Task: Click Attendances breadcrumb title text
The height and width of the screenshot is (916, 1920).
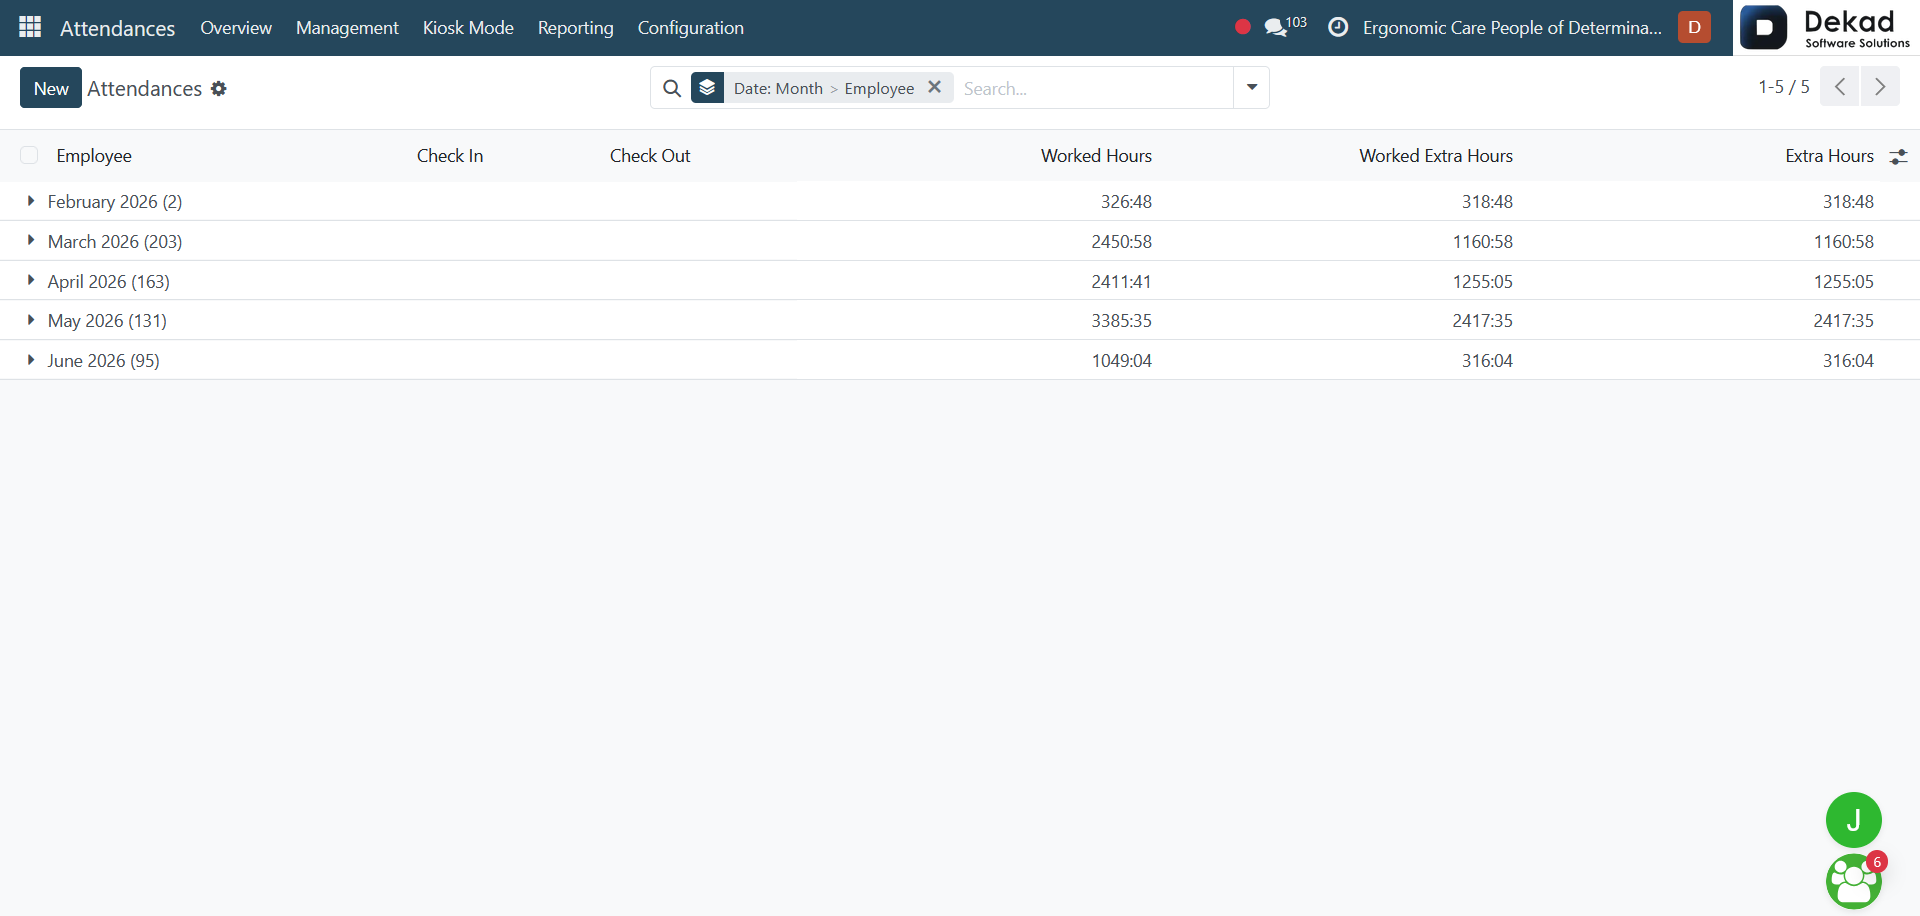Action: click(145, 88)
